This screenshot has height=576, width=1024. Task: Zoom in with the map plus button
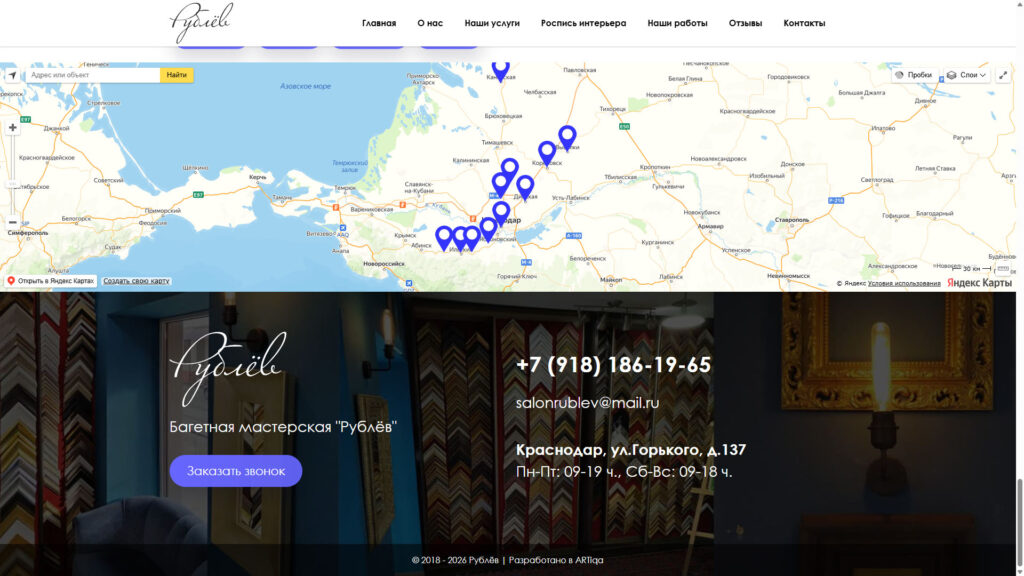(x=12, y=128)
